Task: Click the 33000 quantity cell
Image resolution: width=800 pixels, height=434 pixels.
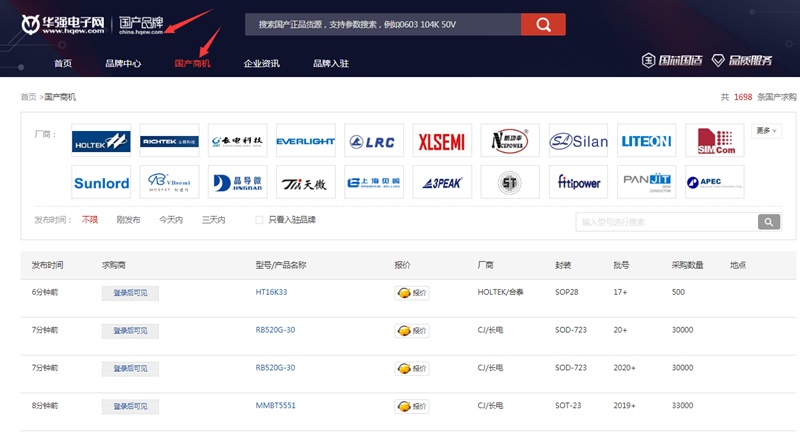Action: point(682,405)
